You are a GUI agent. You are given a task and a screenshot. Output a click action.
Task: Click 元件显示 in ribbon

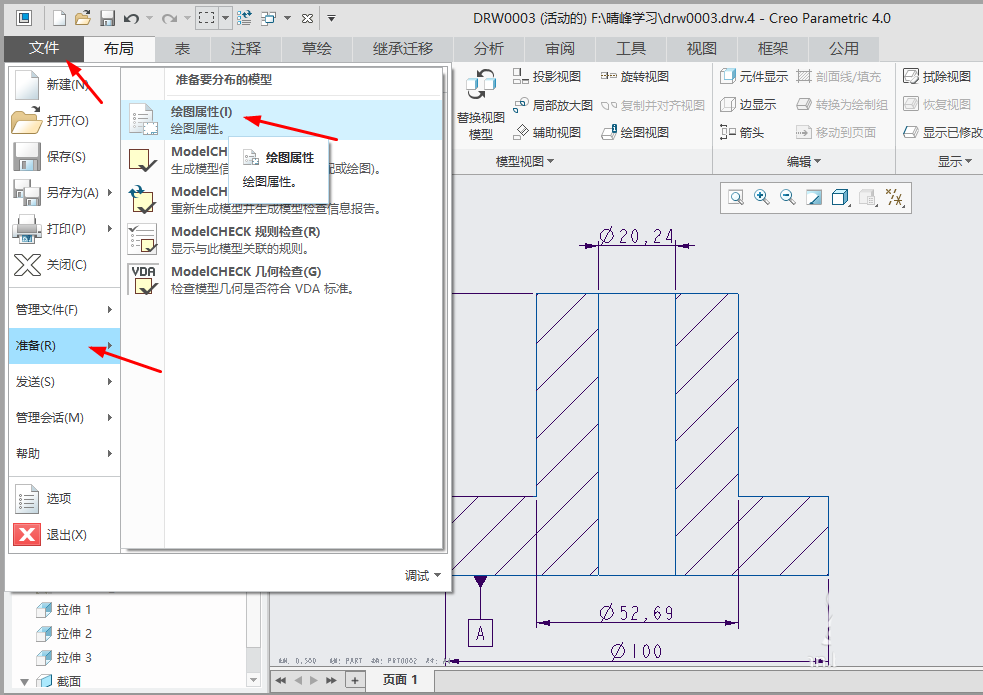(x=754, y=76)
